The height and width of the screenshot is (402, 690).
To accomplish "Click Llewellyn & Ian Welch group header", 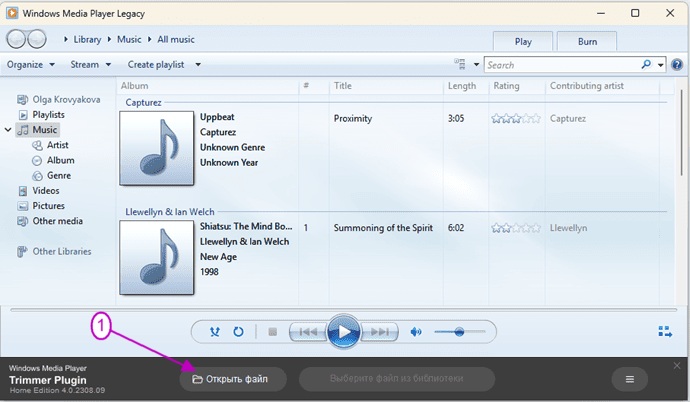I will click(170, 212).
